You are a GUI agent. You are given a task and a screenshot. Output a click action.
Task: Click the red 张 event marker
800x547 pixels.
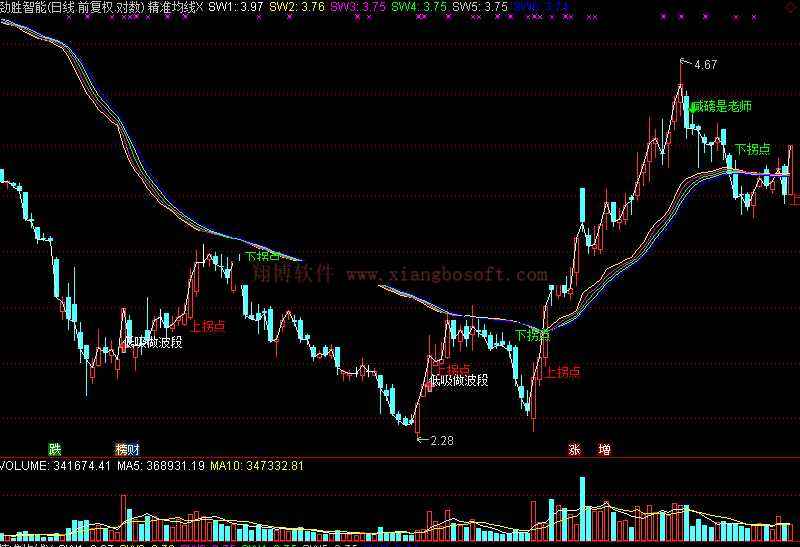pyautogui.click(x=574, y=450)
